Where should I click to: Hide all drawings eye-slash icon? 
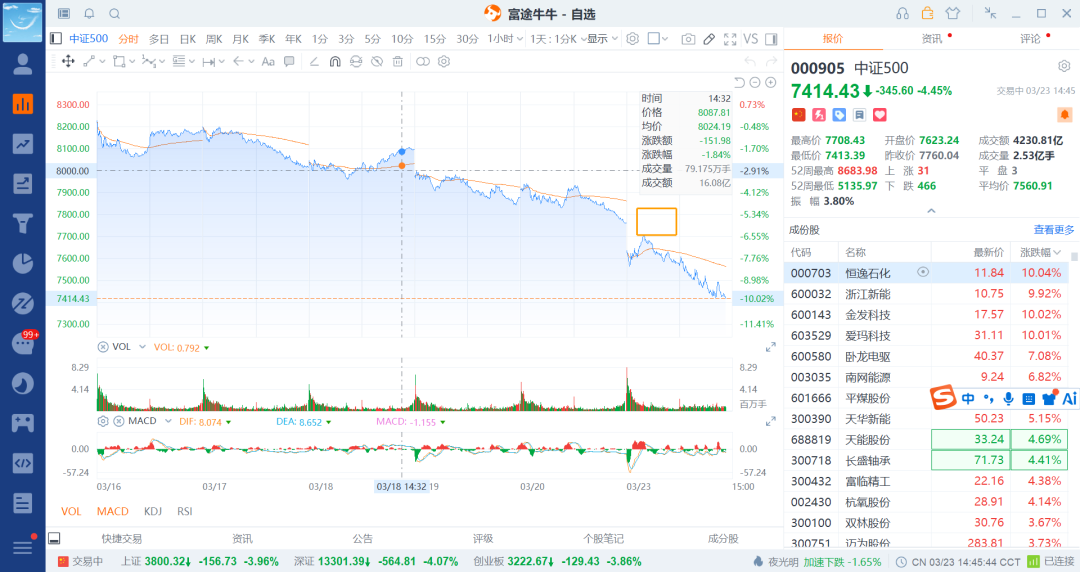point(377,61)
